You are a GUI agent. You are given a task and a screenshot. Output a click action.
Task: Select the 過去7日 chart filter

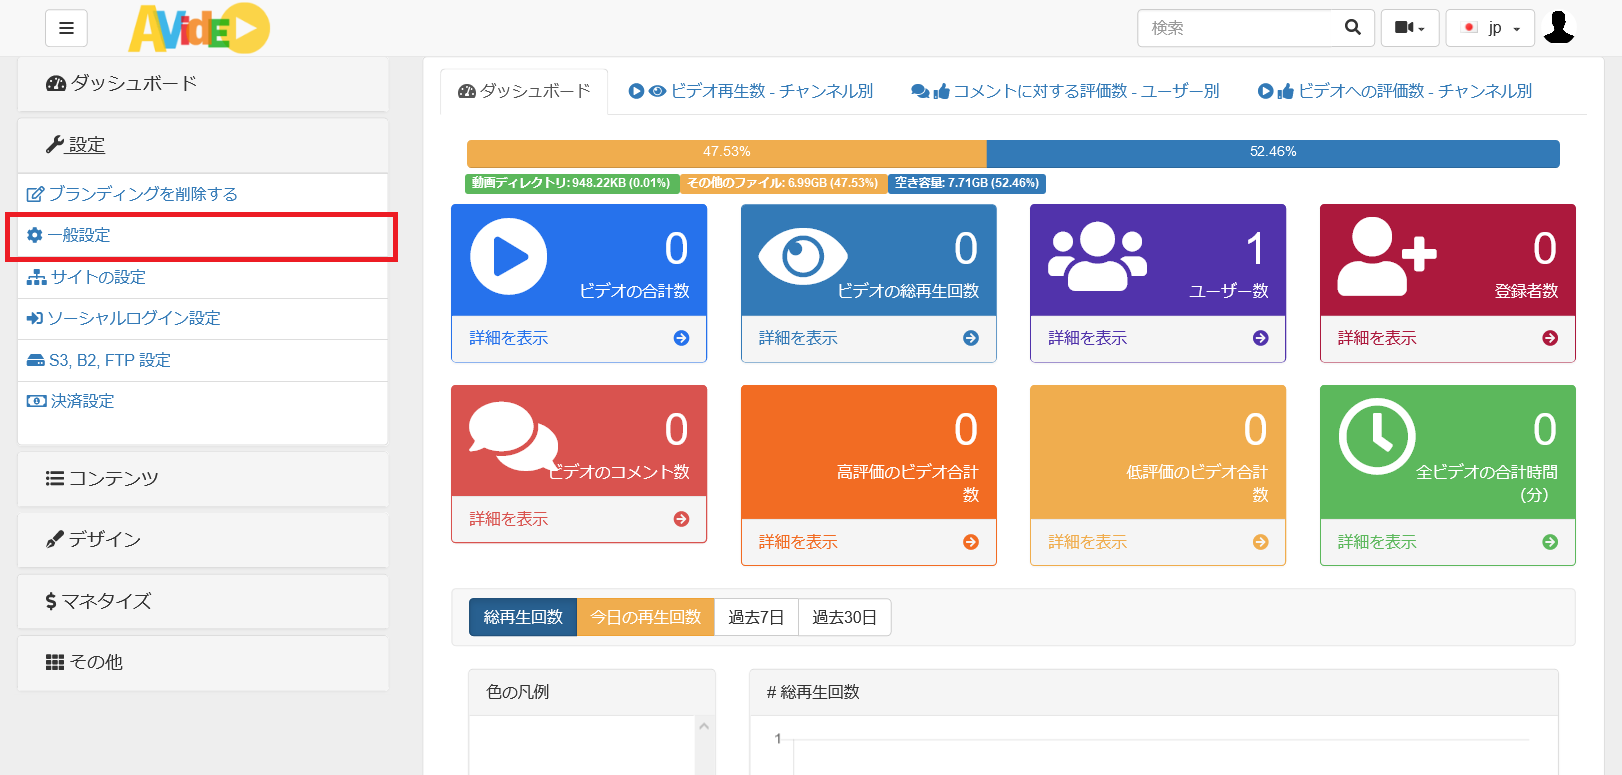[x=756, y=617]
